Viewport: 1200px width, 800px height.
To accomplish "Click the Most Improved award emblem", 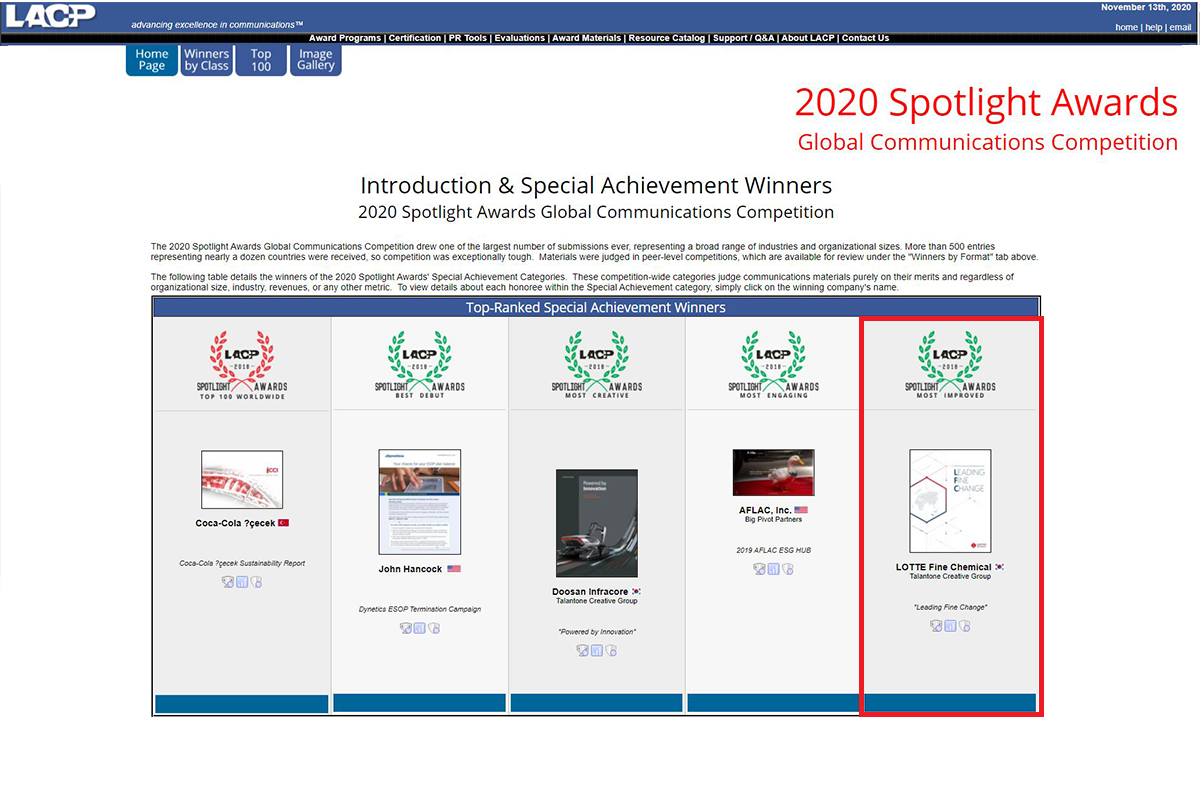I will (950, 365).
